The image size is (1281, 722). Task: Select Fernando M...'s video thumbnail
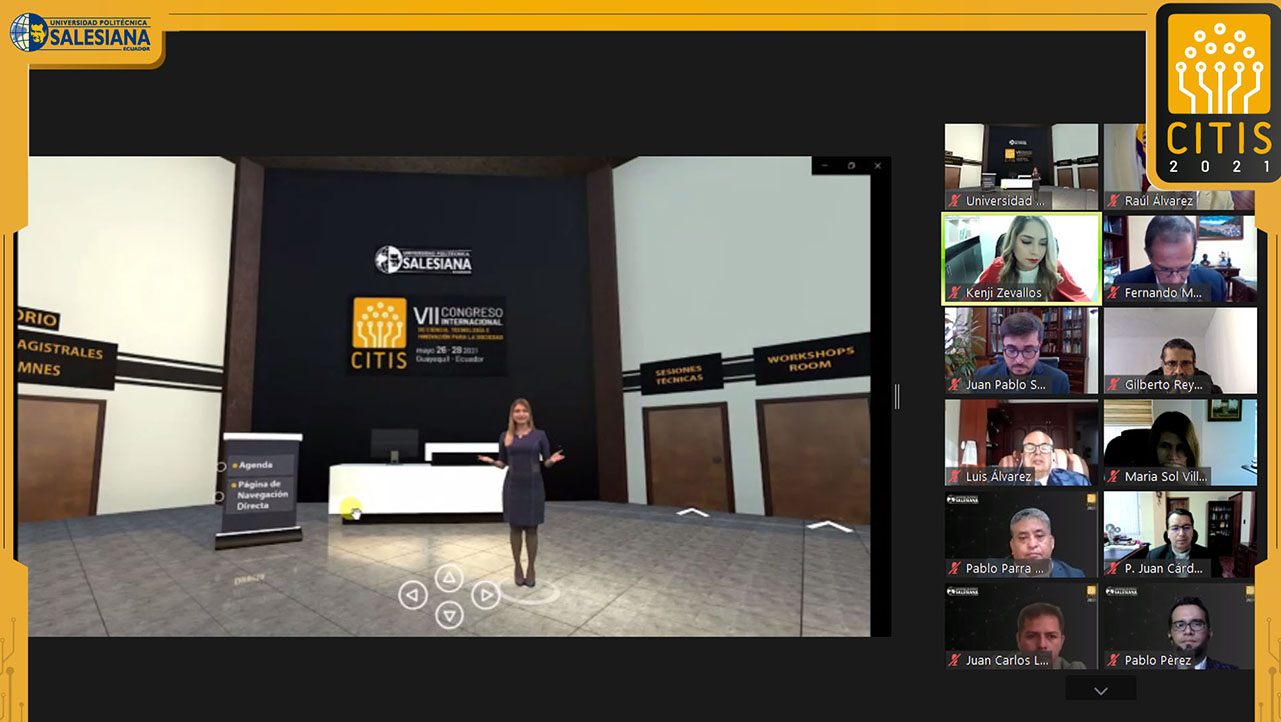click(x=1180, y=258)
